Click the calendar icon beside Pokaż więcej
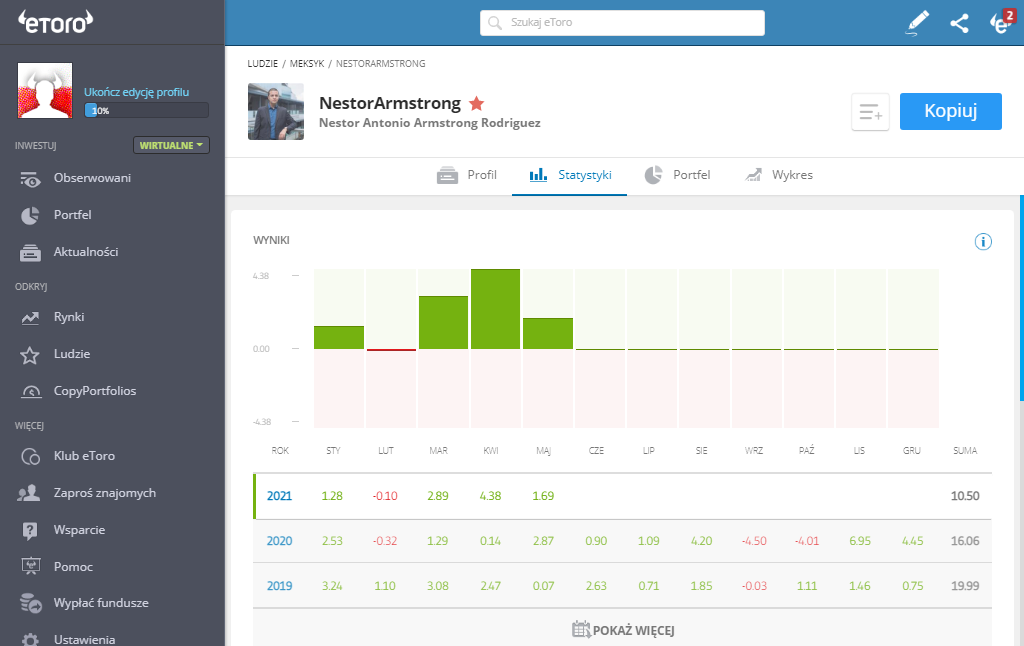Image resolution: width=1024 pixels, height=646 pixels. [581, 630]
